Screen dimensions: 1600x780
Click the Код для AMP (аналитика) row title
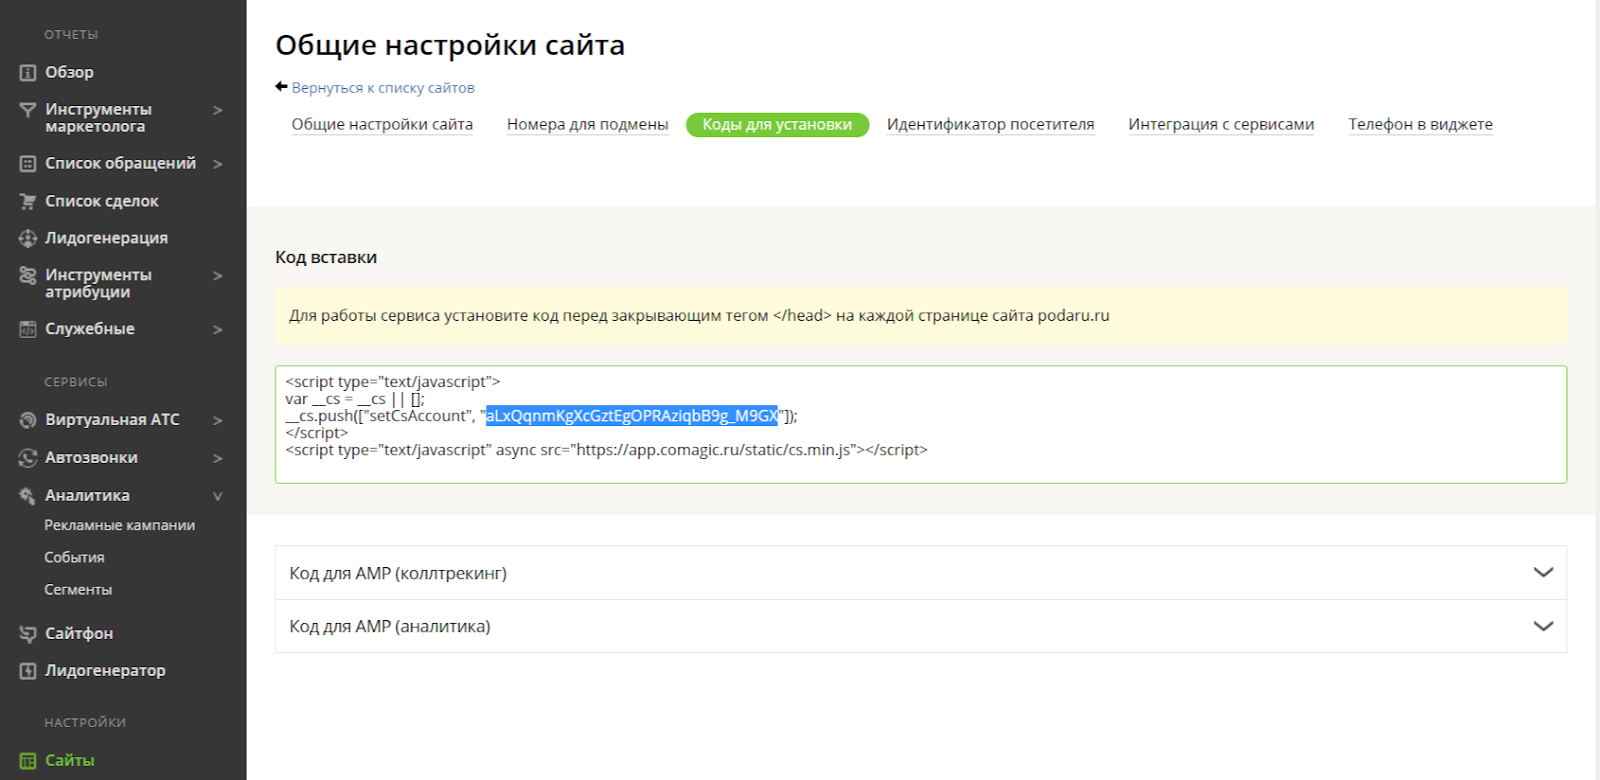pyautogui.click(x=390, y=626)
